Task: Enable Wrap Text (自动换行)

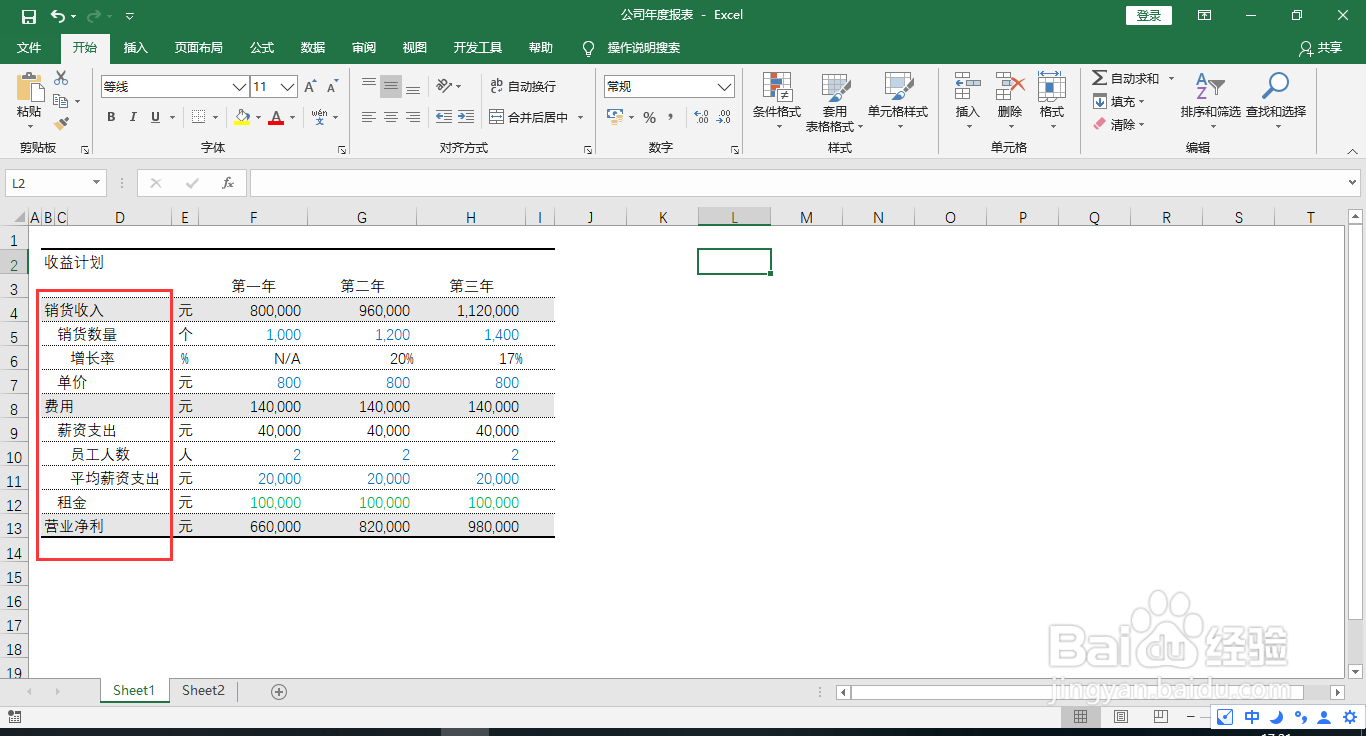Action: (524, 86)
